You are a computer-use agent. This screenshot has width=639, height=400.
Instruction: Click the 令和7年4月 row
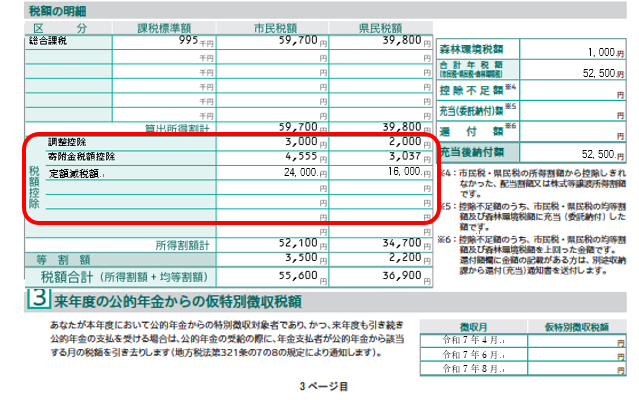point(523,340)
